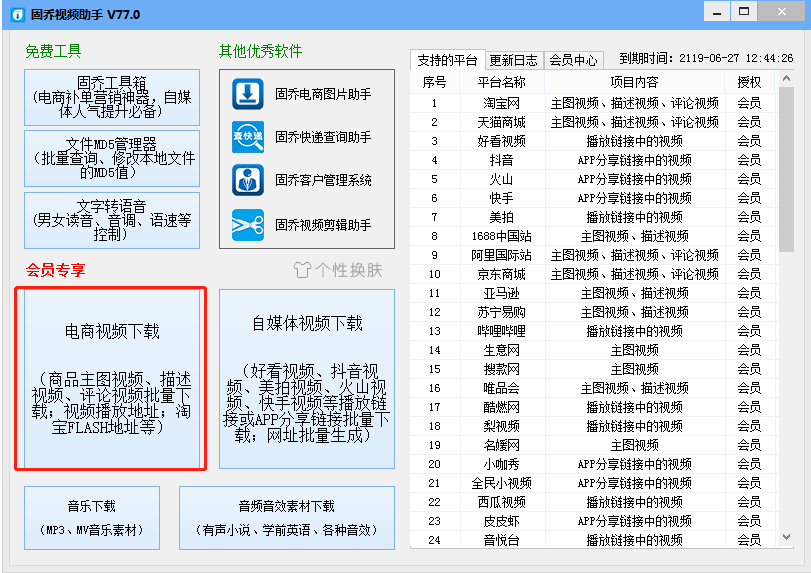
Task: Select the 美拍 row
Action: point(594,217)
